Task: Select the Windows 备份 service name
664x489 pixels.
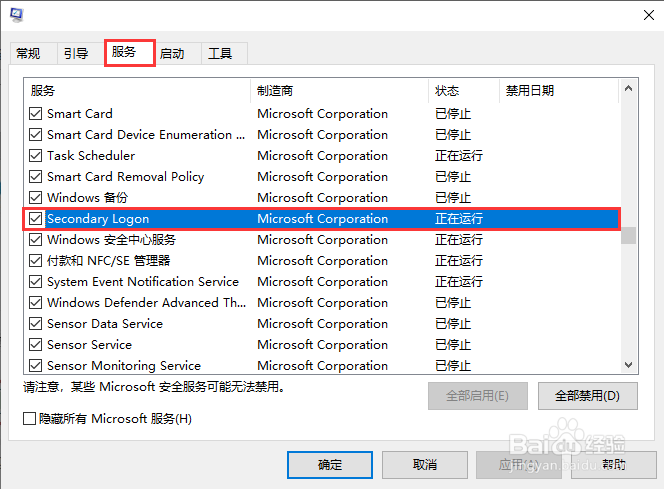Action: (x=88, y=198)
